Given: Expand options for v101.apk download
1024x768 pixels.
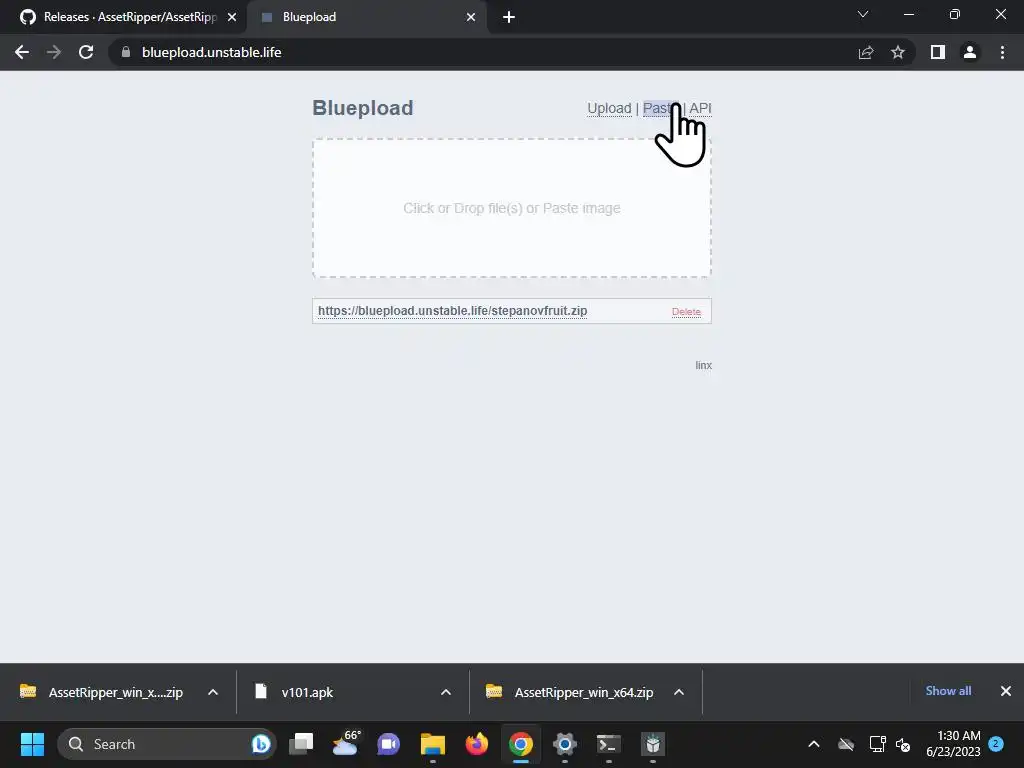Looking at the screenshot, I should [446, 692].
